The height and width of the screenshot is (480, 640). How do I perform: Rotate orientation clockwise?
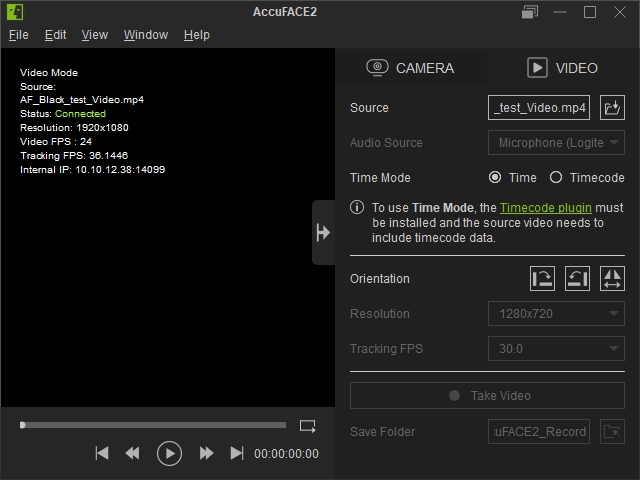(x=542, y=278)
